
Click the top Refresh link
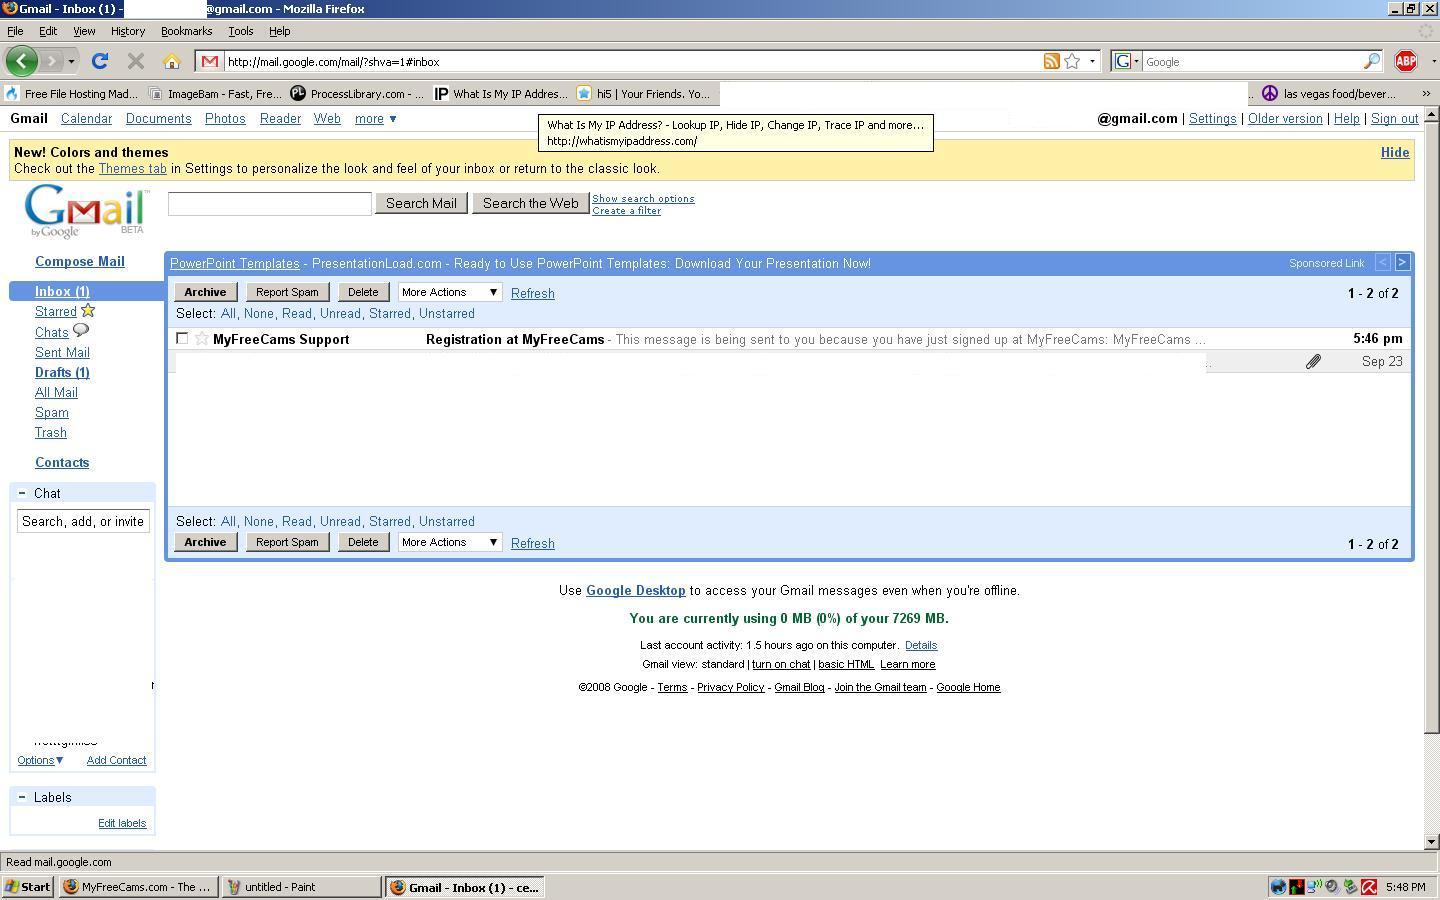[x=532, y=293]
